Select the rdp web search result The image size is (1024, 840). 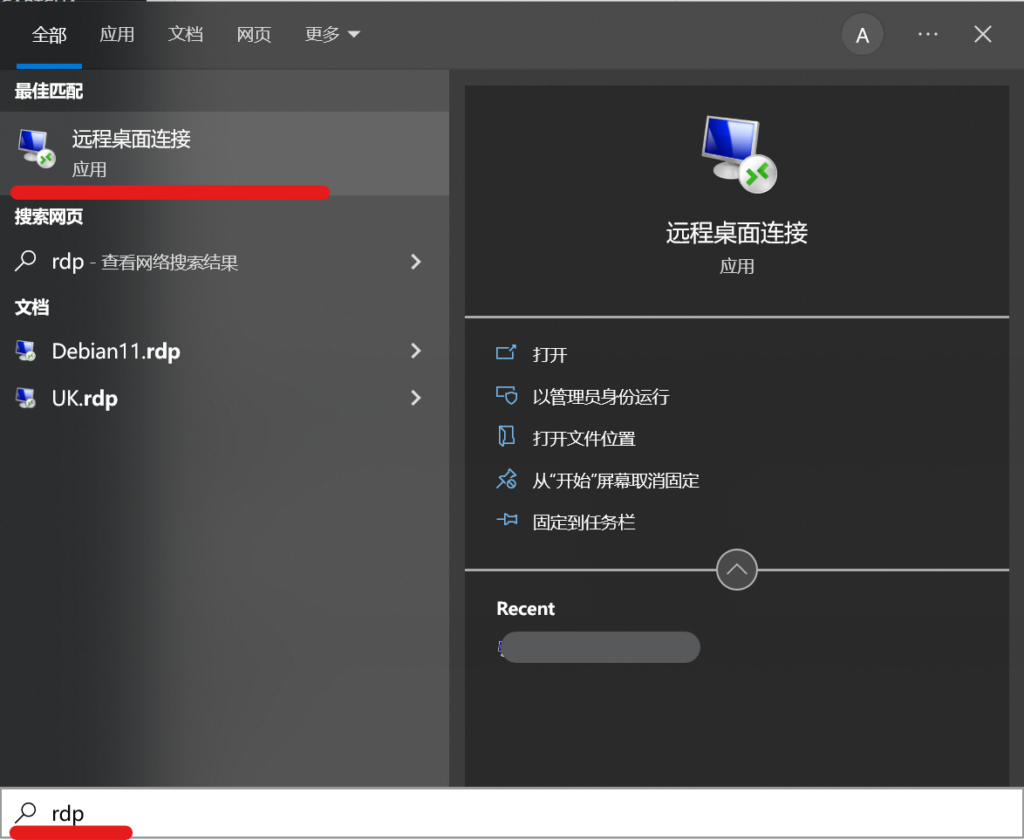(224, 262)
